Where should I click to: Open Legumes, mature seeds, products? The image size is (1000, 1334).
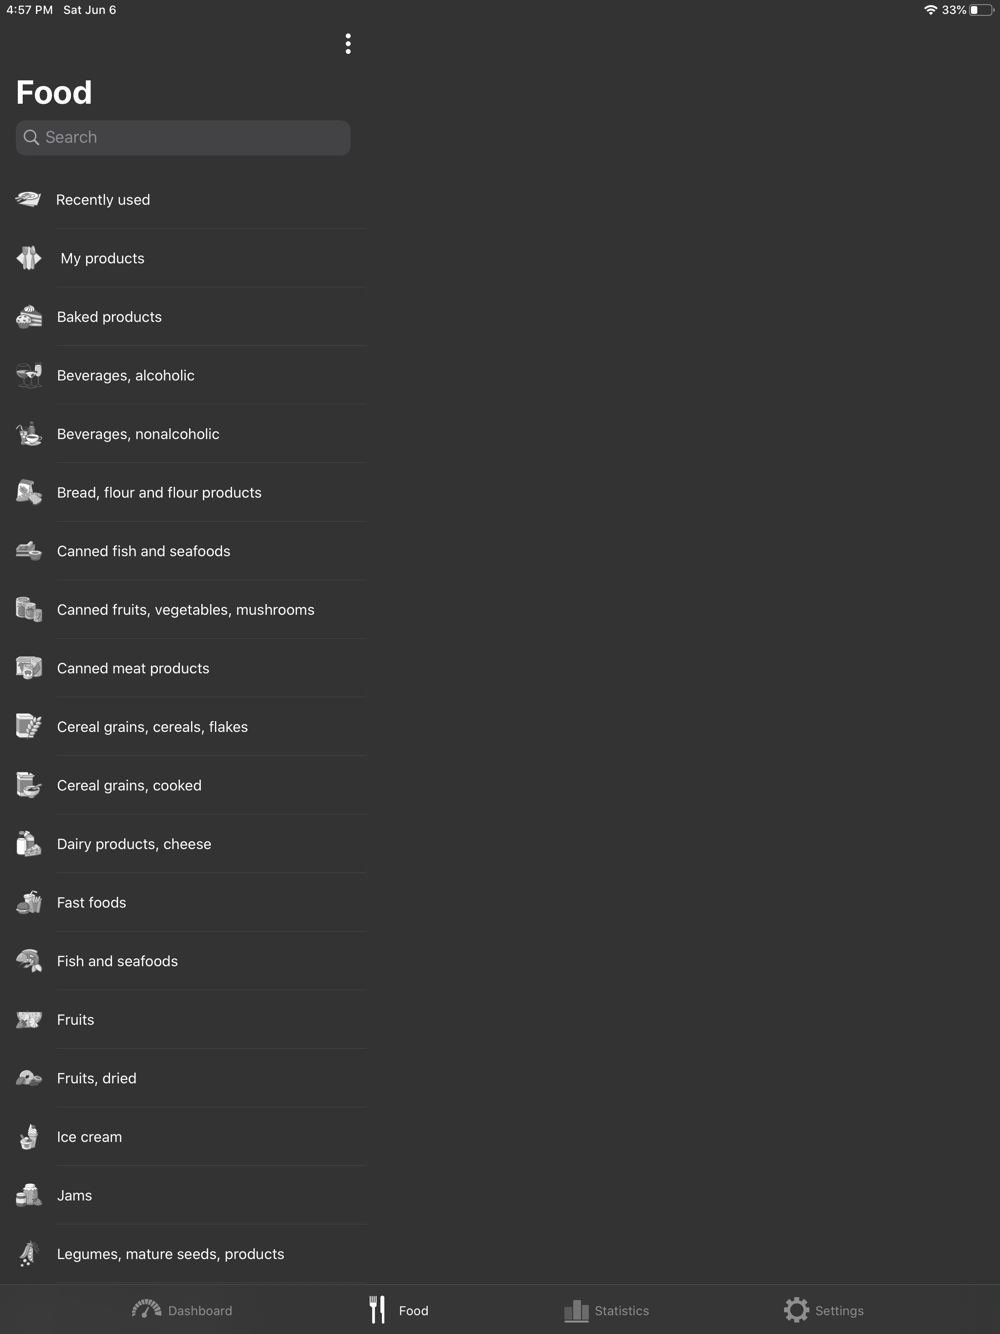pyautogui.click(x=192, y=1254)
